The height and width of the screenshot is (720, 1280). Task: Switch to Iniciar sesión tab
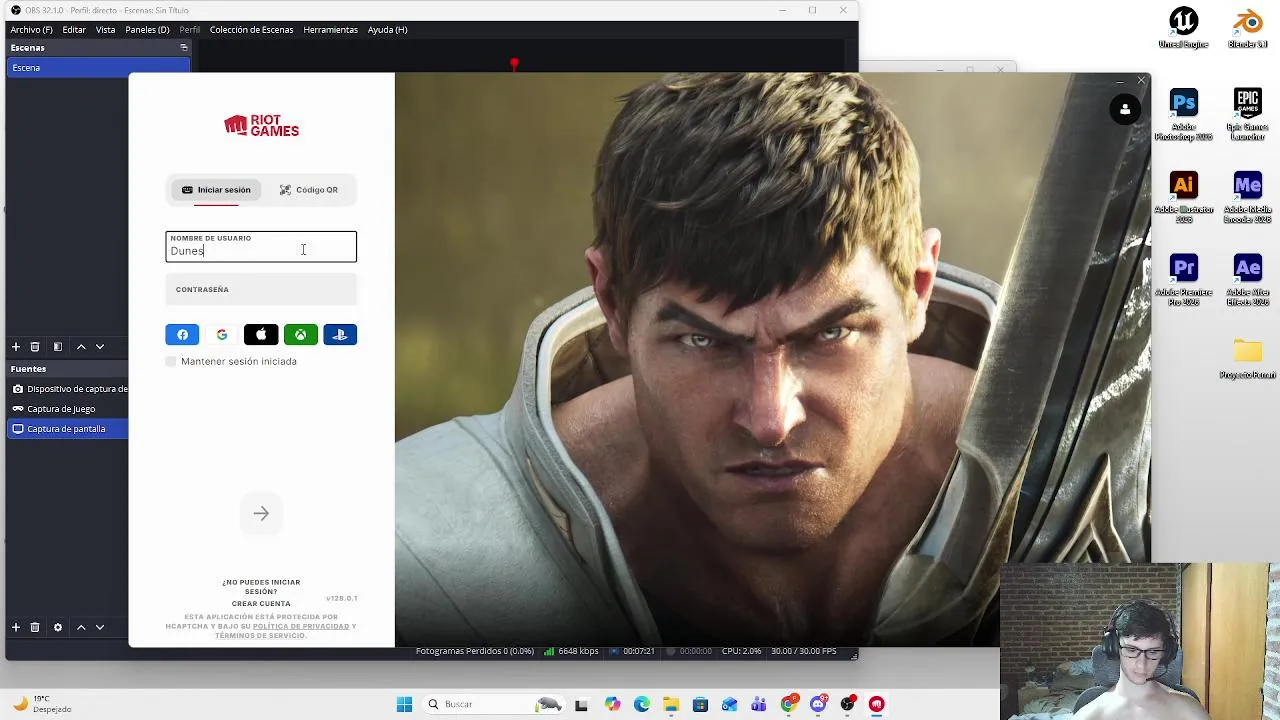tap(216, 190)
